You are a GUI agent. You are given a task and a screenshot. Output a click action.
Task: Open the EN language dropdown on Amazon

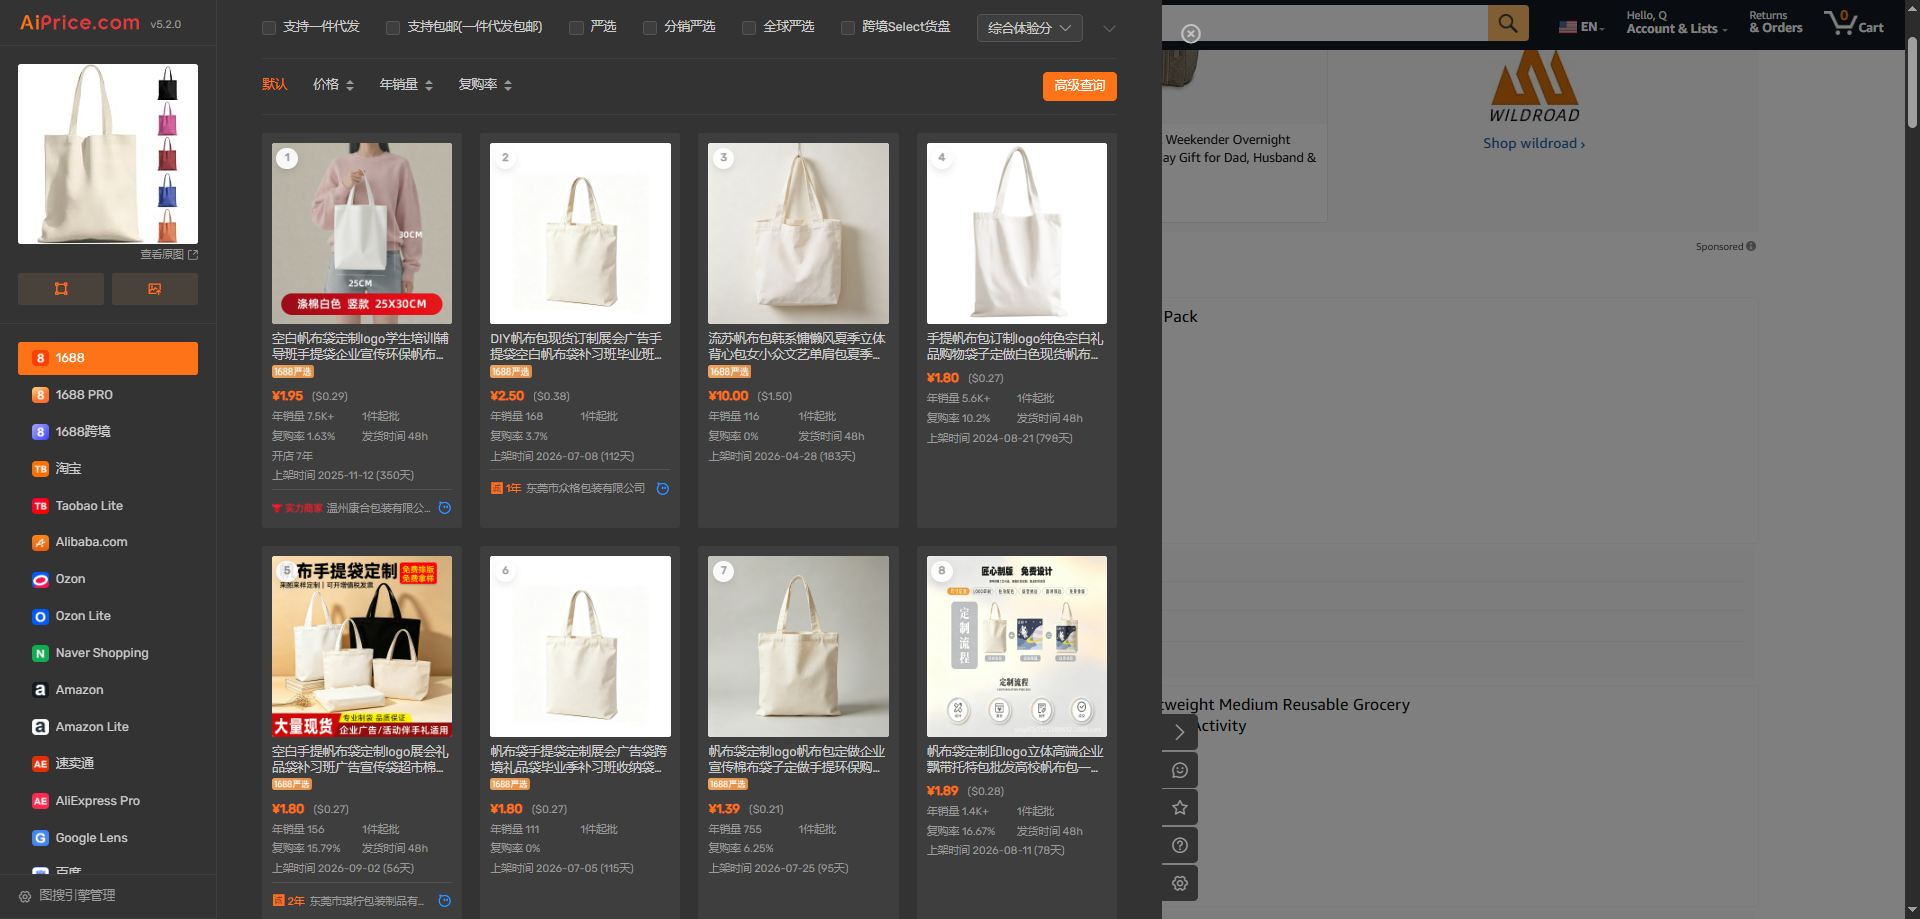pyautogui.click(x=1582, y=27)
